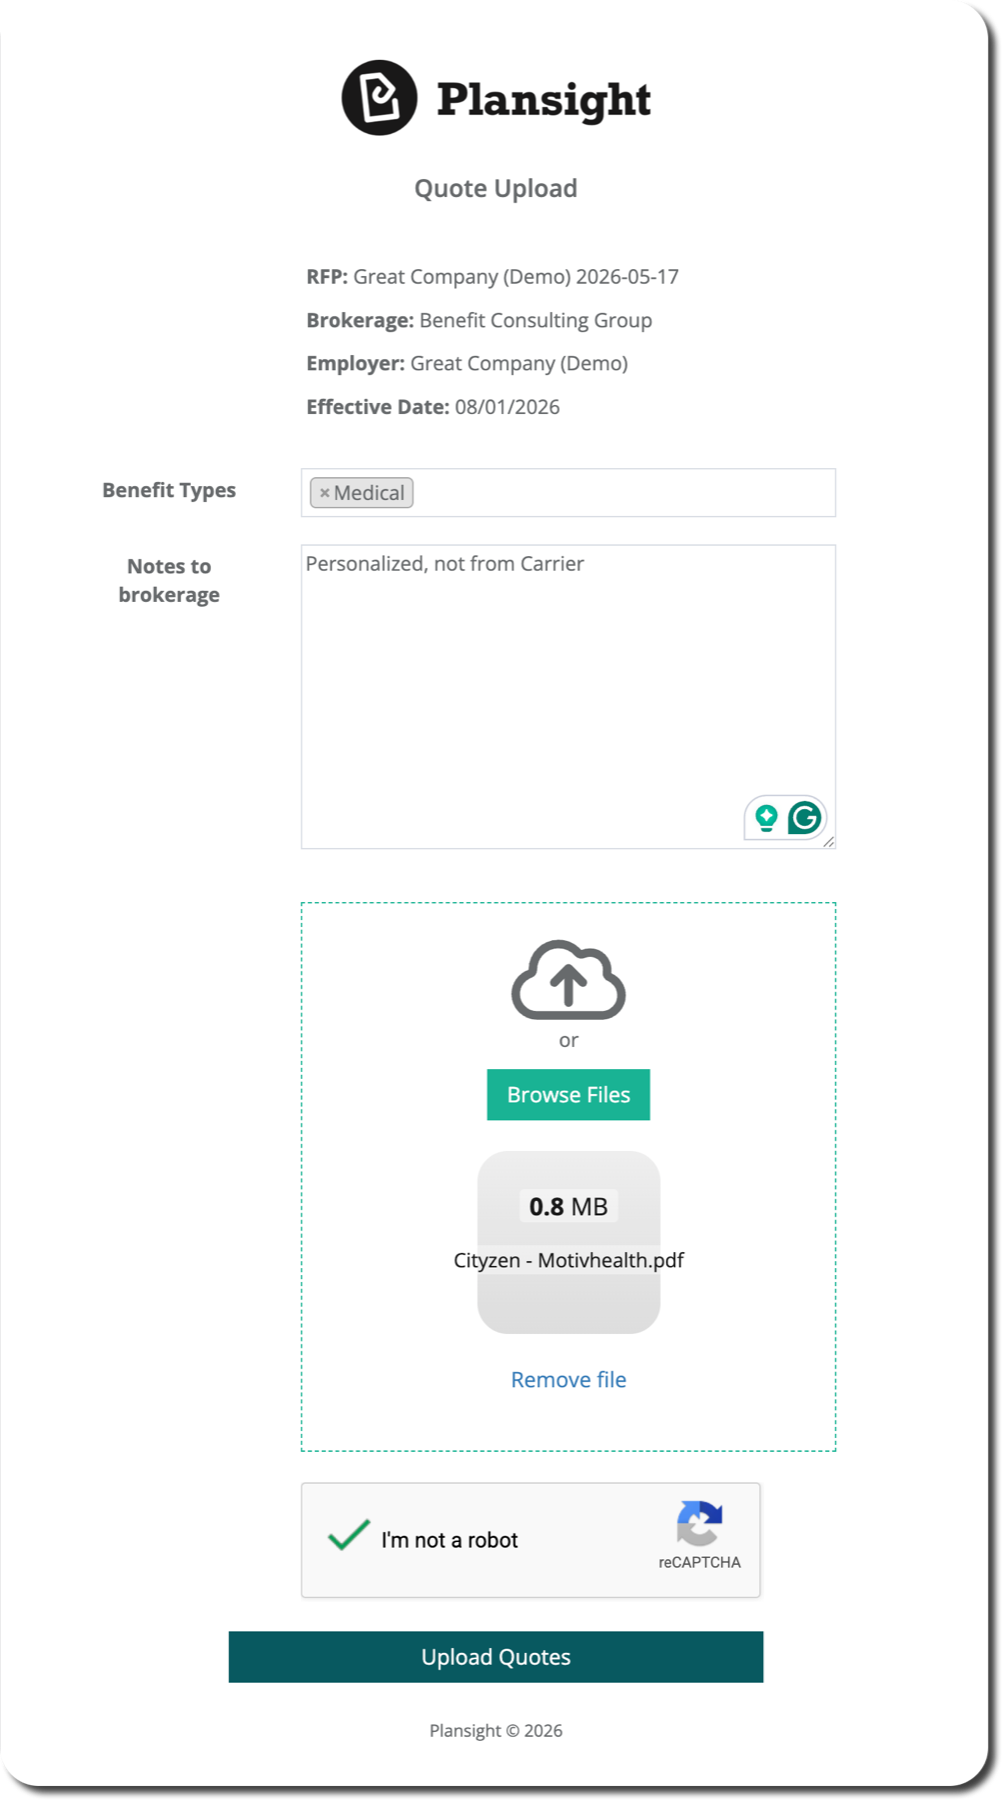Open the Benefit Types selection field

coord(568,493)
